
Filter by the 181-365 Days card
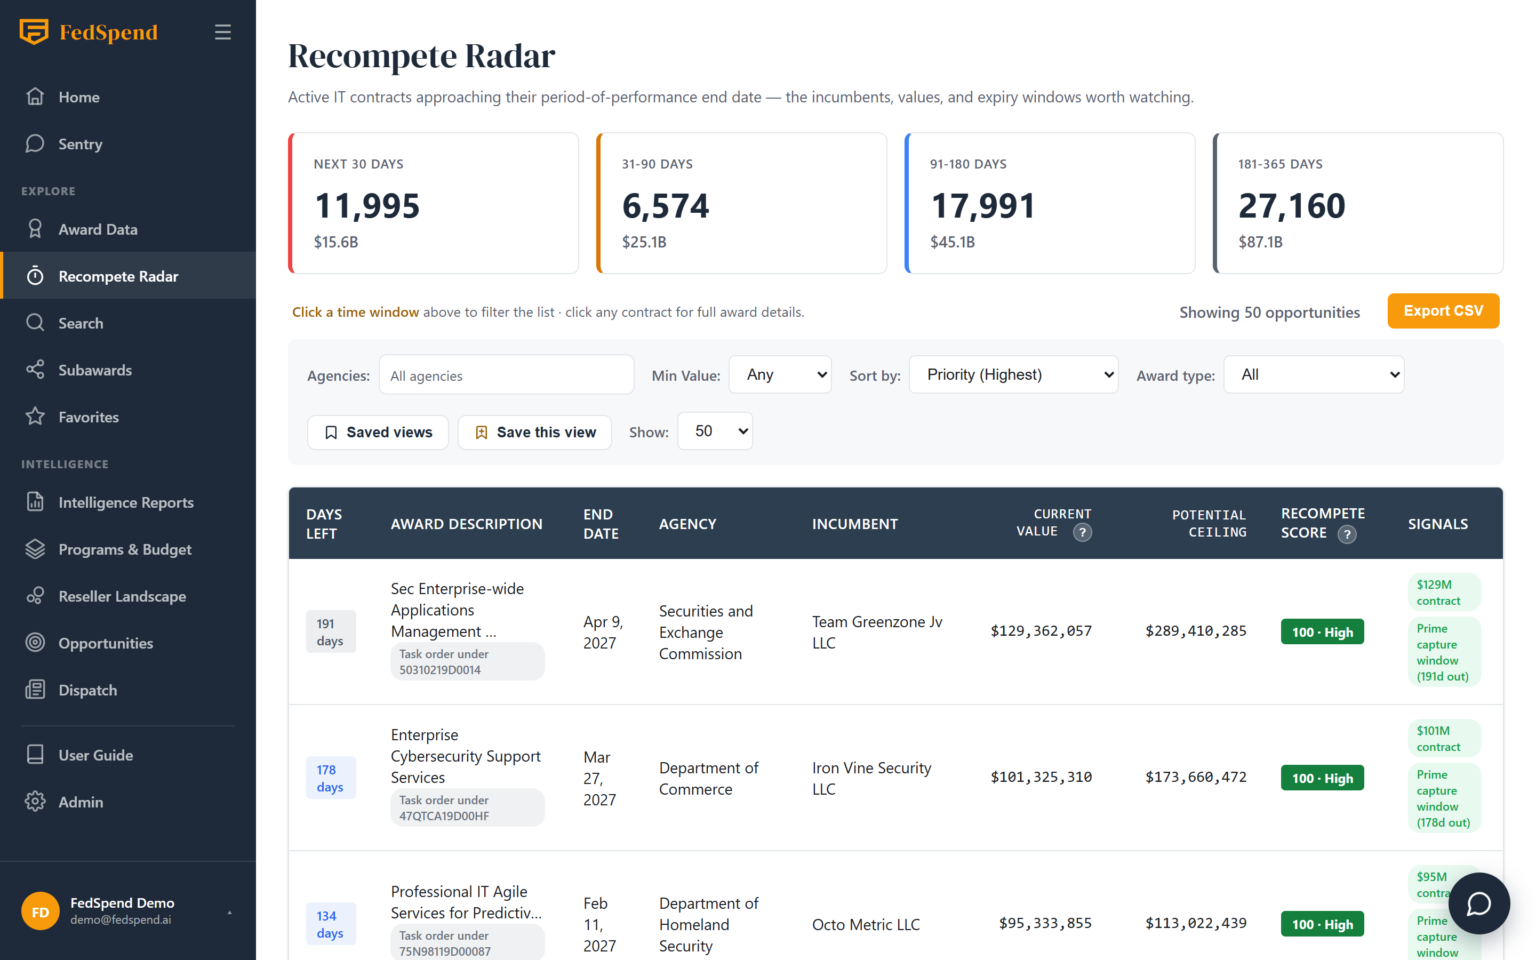[1358, 203]
